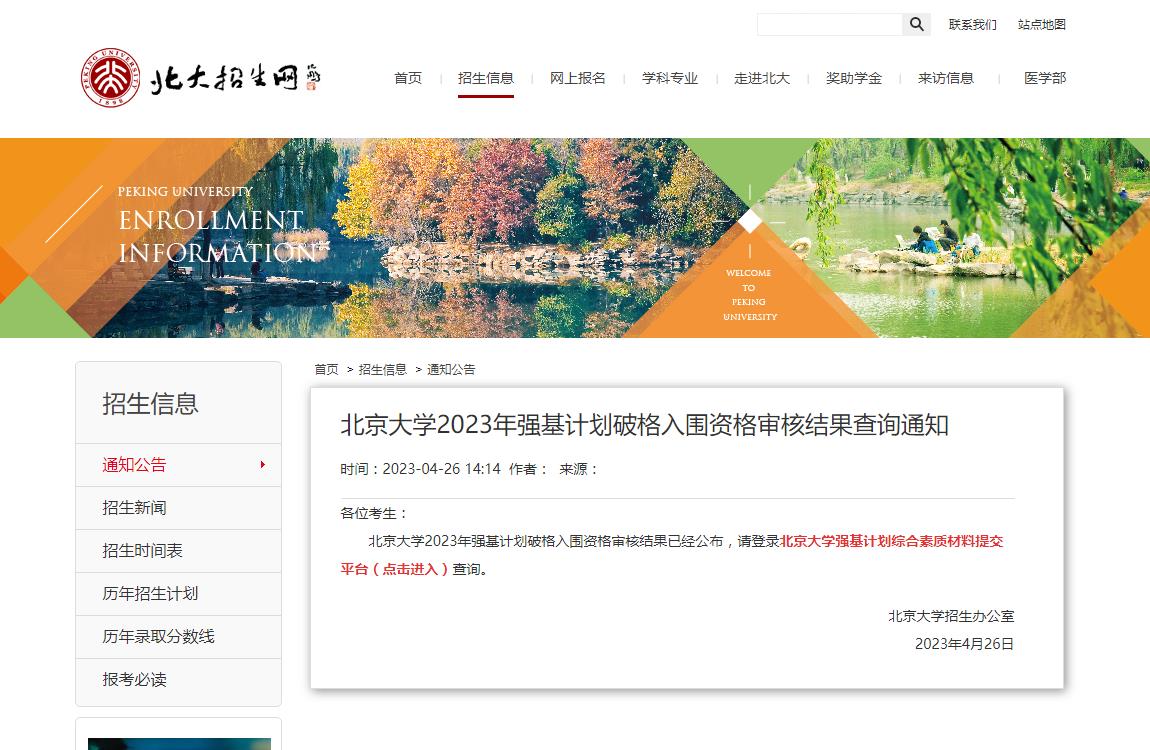
Task: Focus the search input field
Action: tap(829, 24)
